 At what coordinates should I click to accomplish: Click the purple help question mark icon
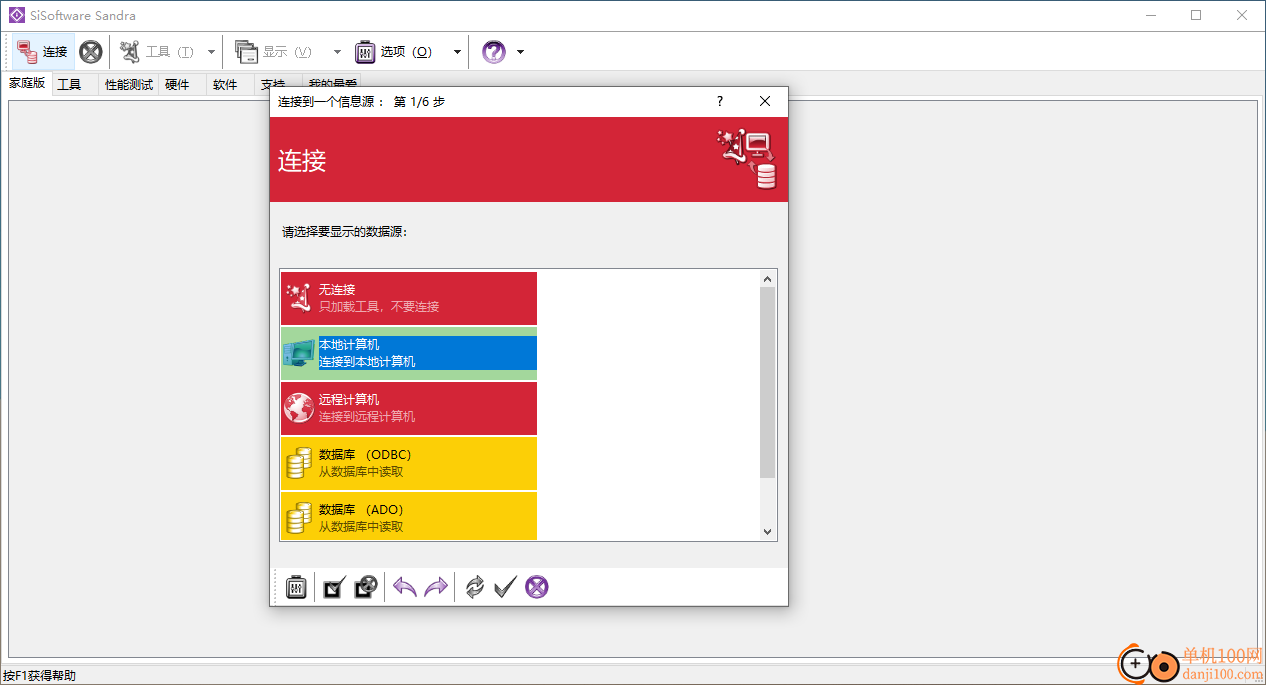click(494, 52)
